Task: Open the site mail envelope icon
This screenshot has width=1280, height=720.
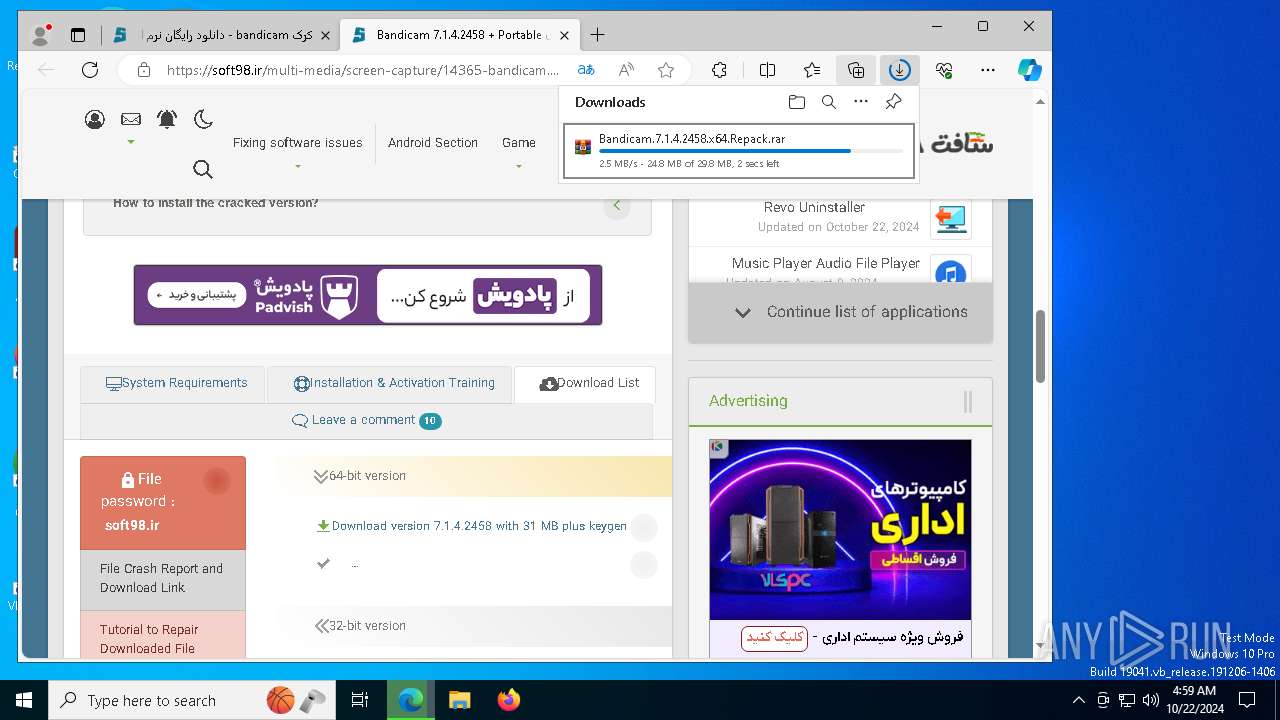Action: tap(131, 120)
